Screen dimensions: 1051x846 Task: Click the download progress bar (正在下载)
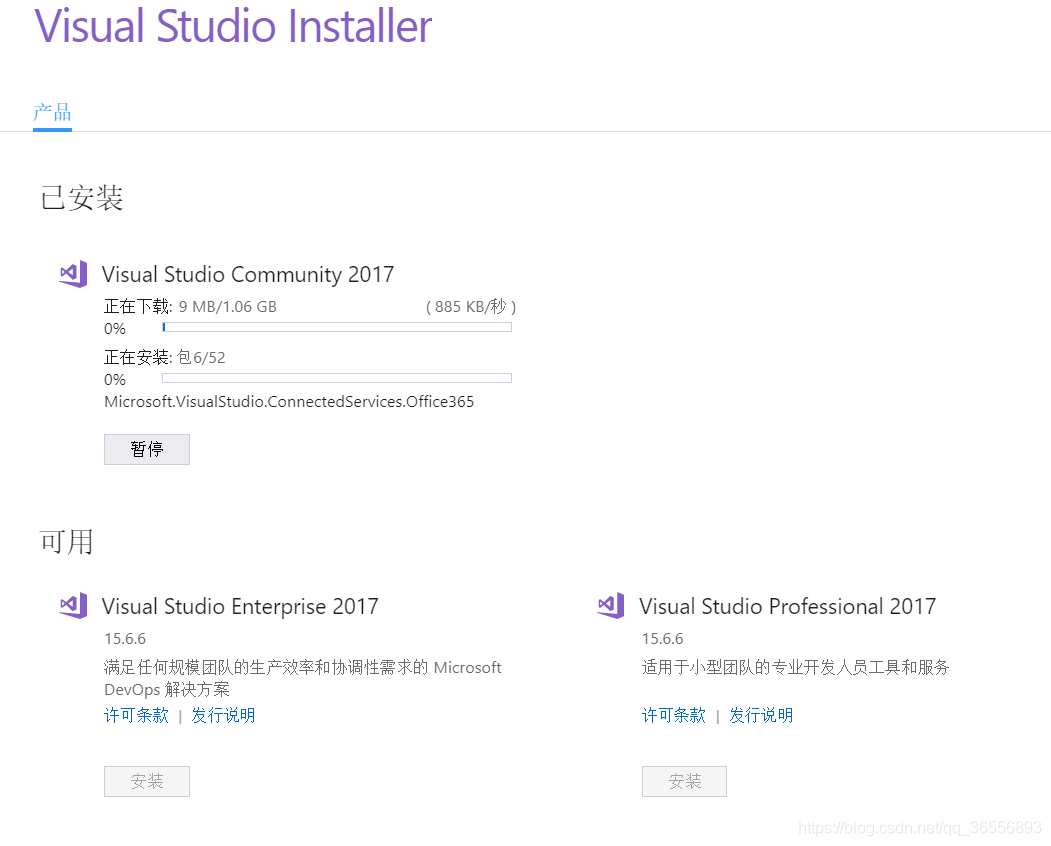pyautogui.click(x=336, y=327)
